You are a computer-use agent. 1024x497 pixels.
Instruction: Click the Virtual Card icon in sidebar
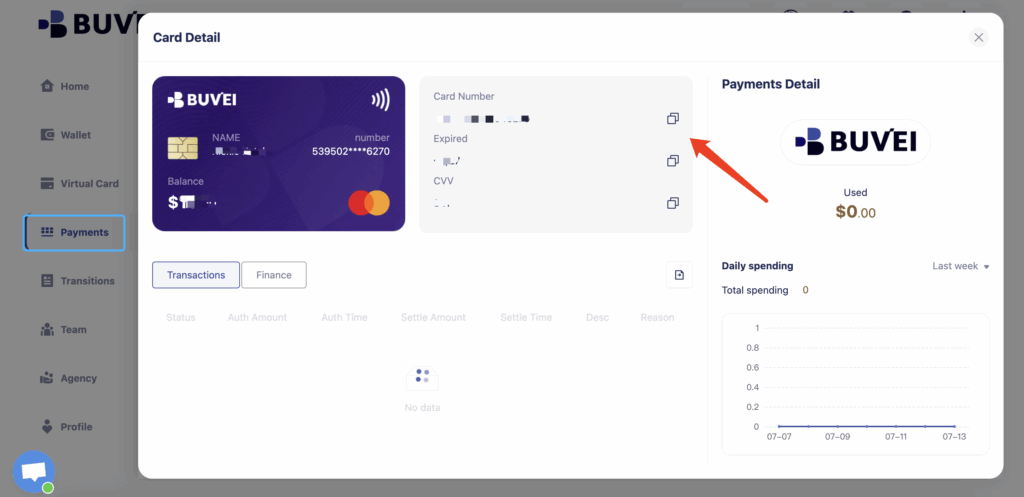click(x=47, y=184)
